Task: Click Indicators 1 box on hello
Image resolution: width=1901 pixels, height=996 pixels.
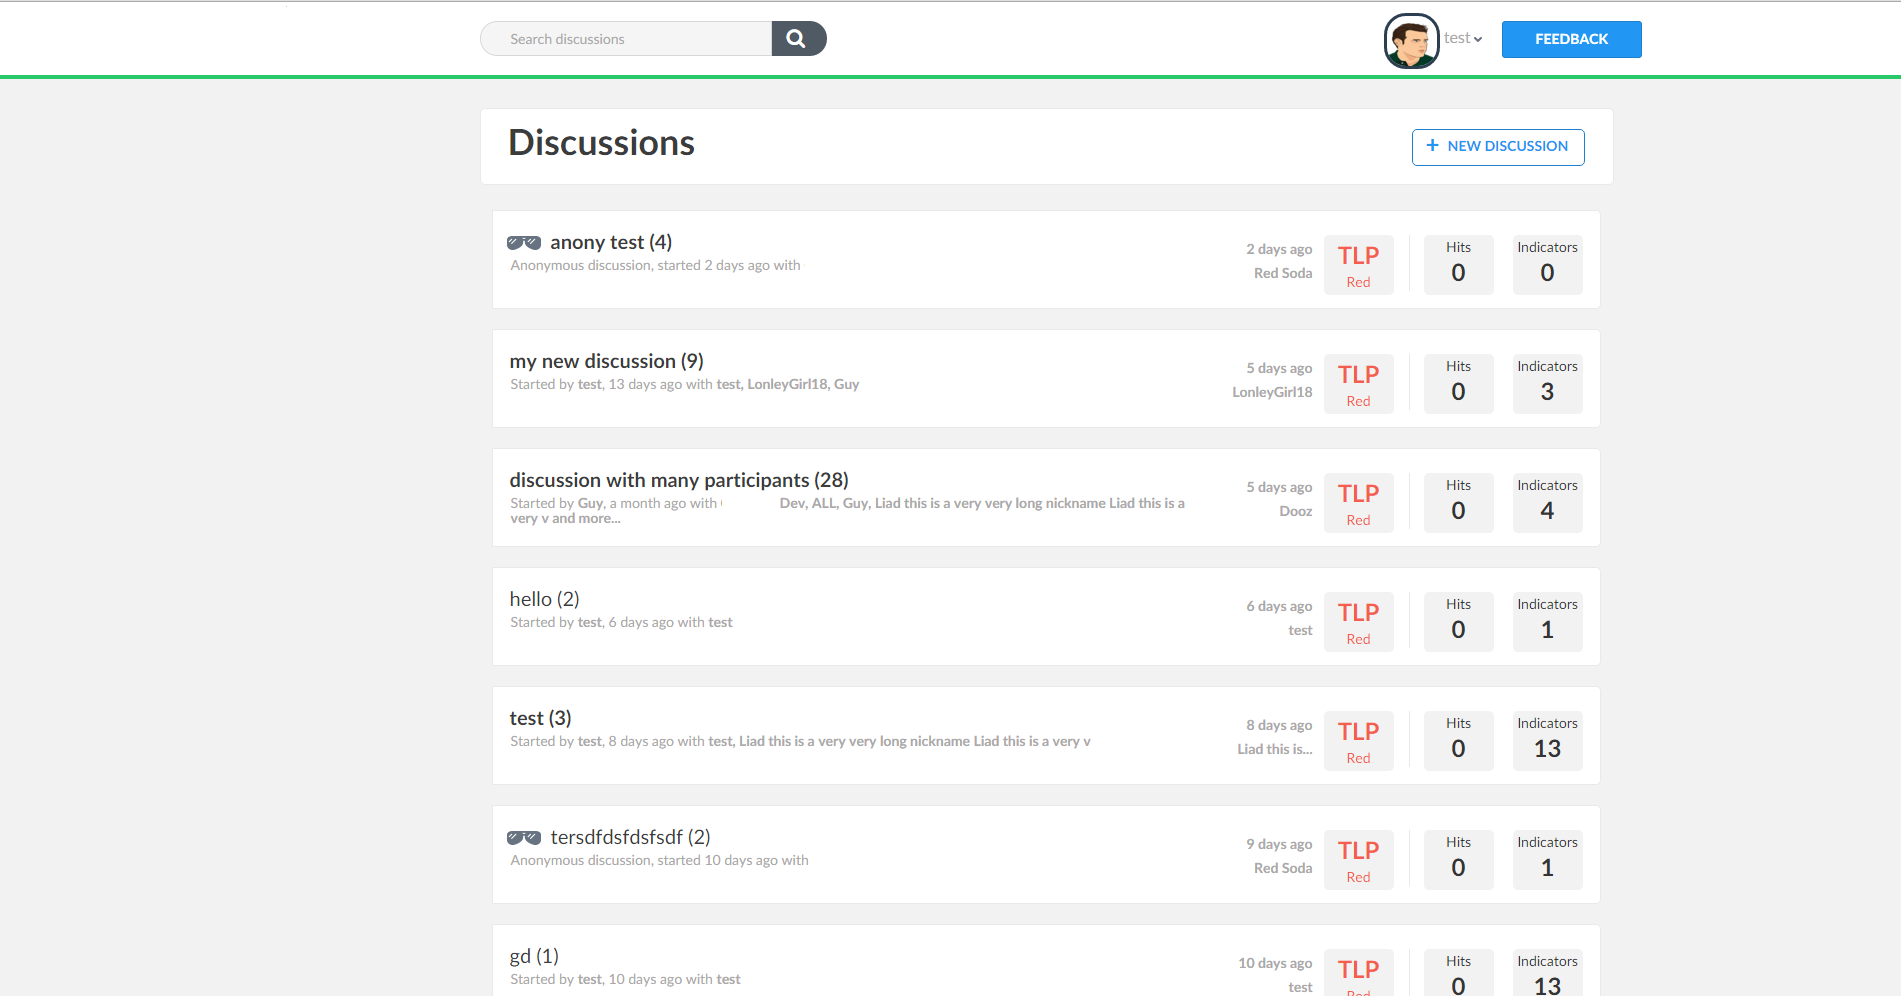Action: coord(1547,622)
